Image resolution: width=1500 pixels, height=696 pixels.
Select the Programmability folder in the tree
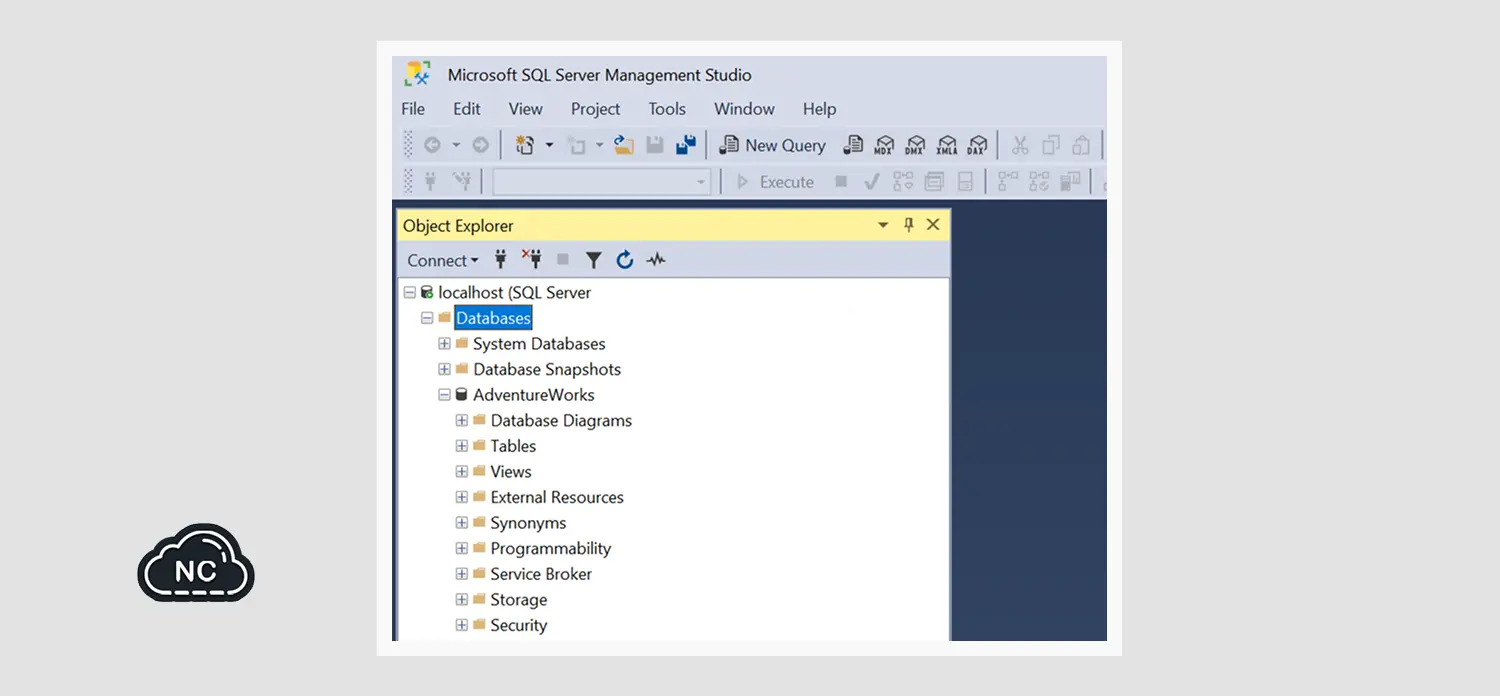click(x=550, y=548)
